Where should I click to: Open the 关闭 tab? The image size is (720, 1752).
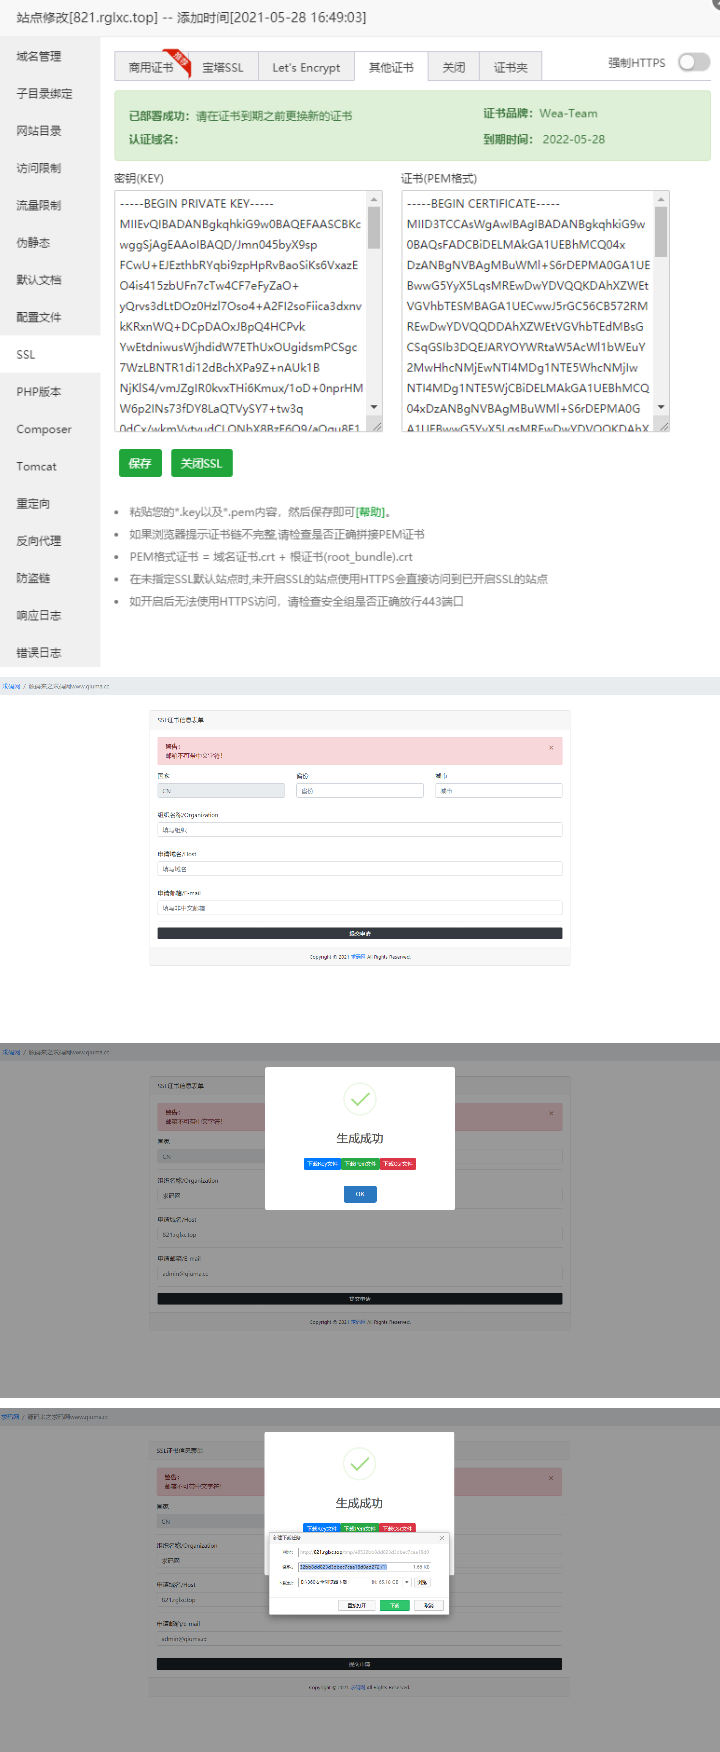(x=454, y=67)
